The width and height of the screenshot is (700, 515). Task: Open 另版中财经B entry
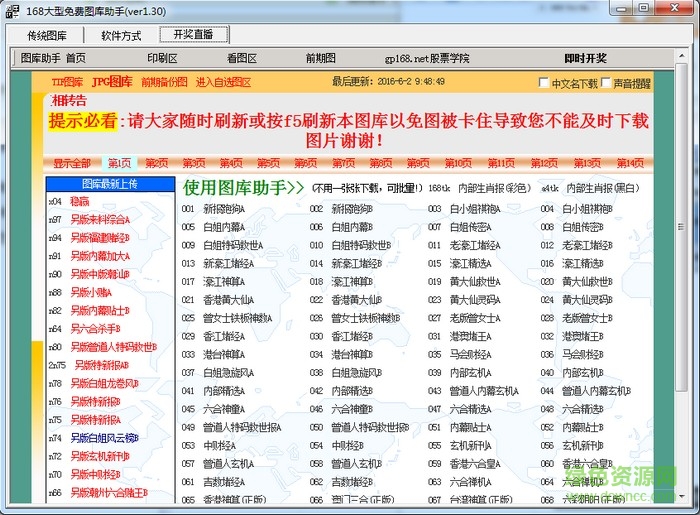(x=95, y=474)
